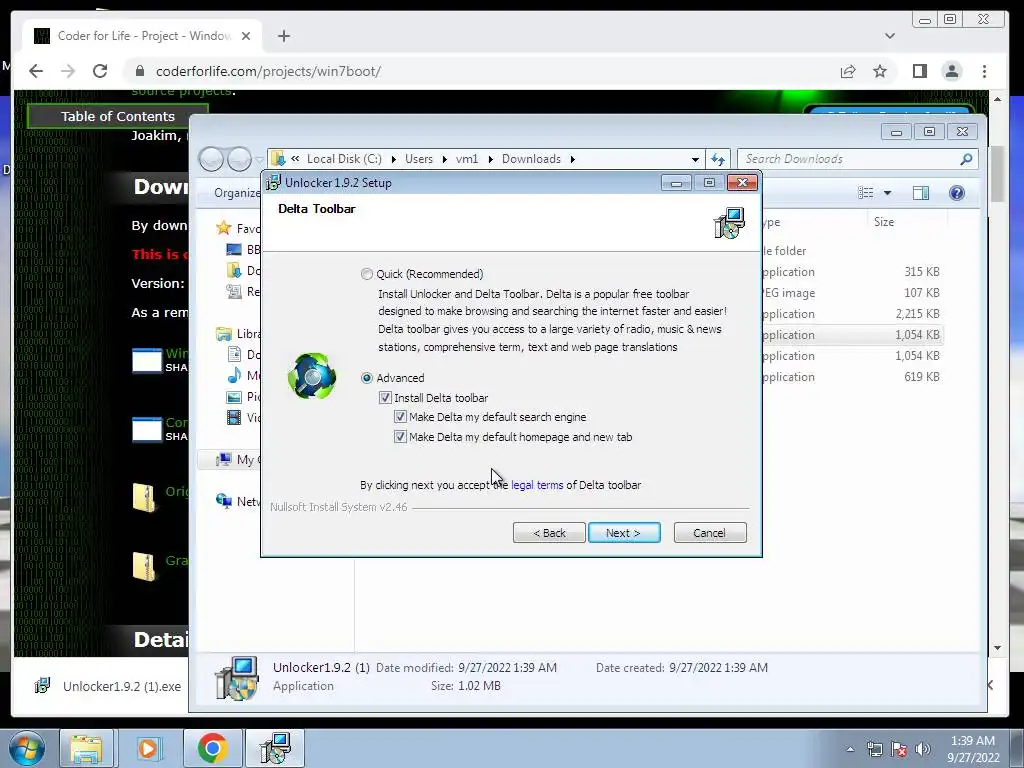Close the Coder for Life tab
The image size is (1024, 768).
click(246, 36)
